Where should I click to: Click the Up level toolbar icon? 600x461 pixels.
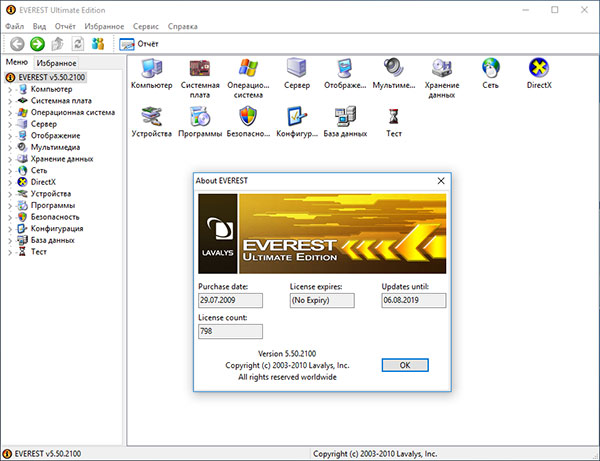click(57, 44)
